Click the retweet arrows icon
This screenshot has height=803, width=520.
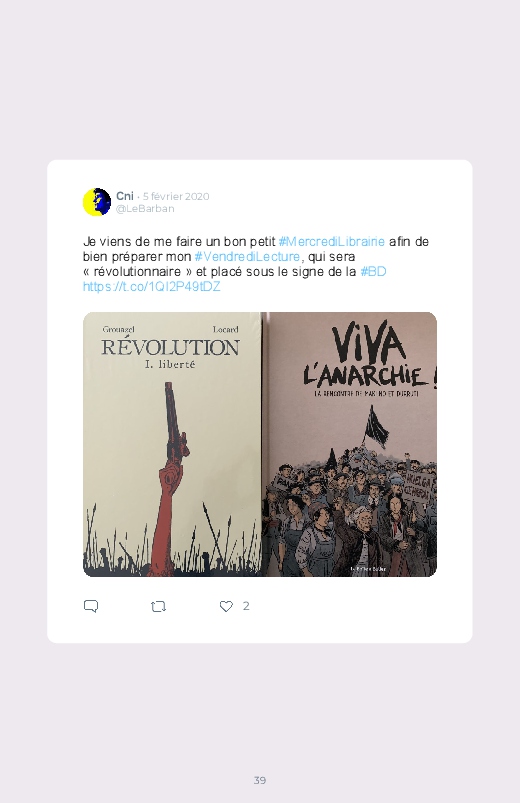[x=158, y=607]
